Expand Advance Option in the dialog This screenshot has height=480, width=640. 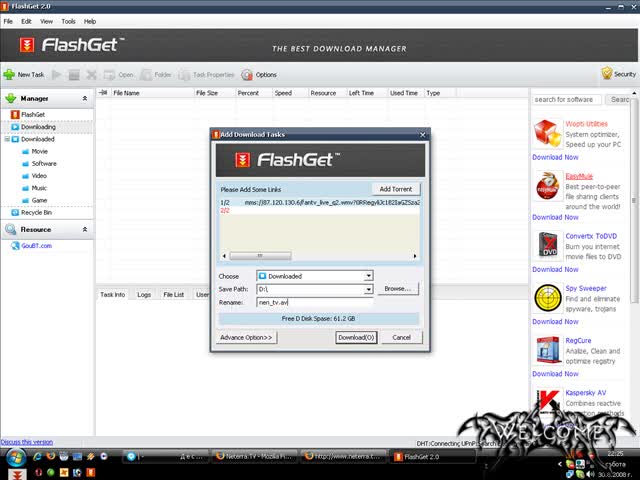(x=246, y=338)
